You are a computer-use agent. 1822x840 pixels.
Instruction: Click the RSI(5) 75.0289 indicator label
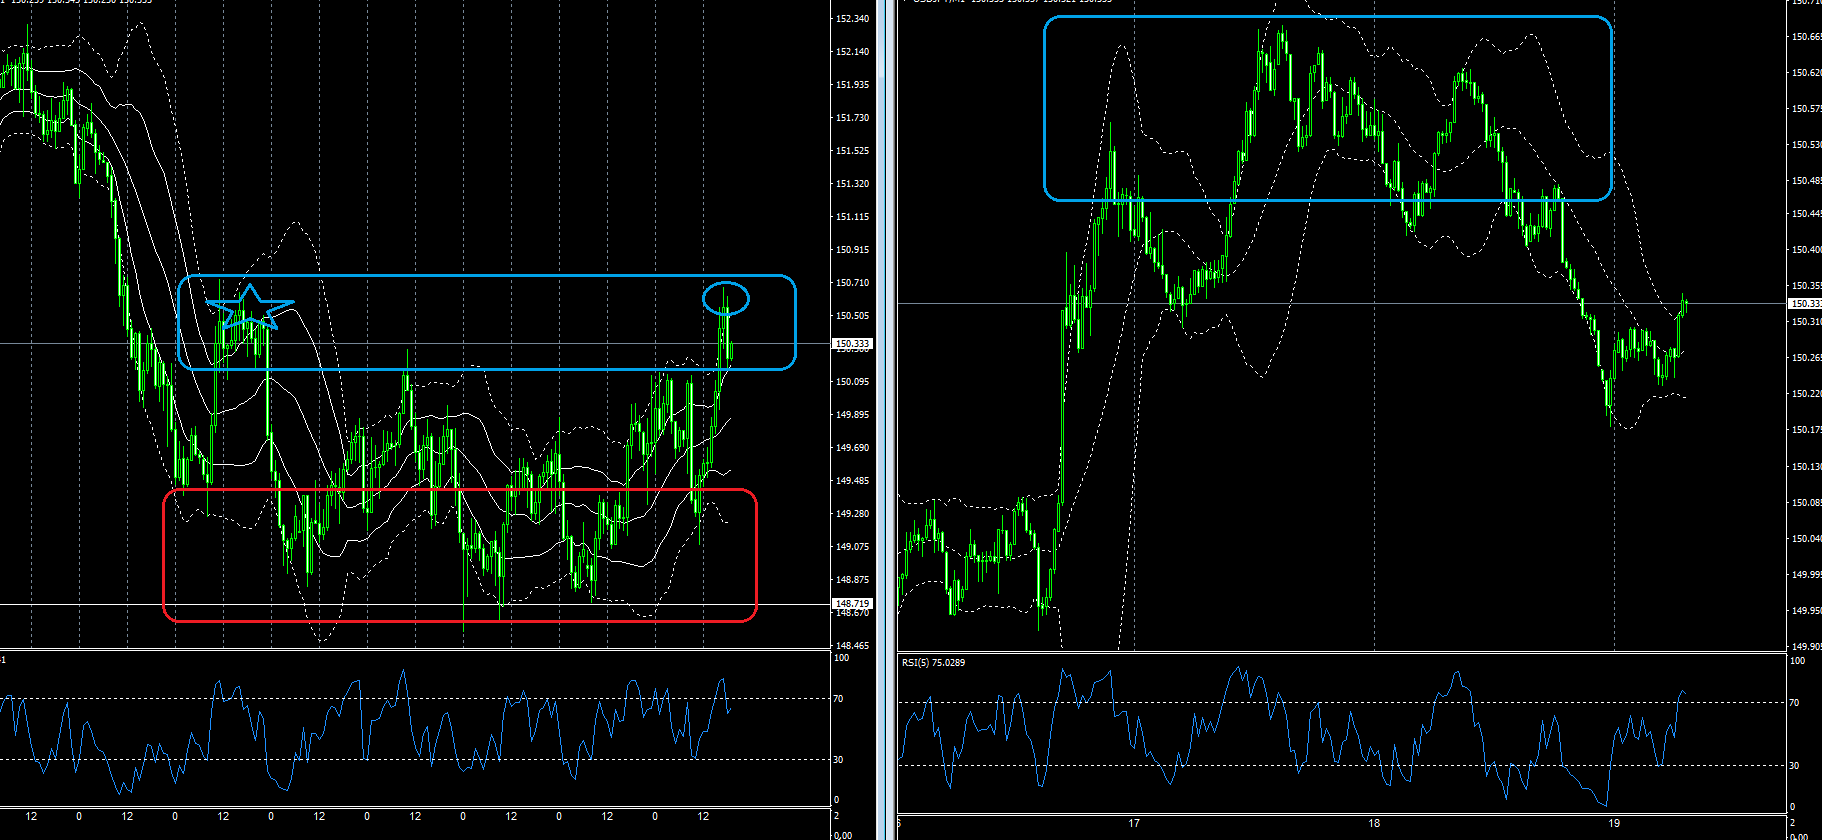933,663
